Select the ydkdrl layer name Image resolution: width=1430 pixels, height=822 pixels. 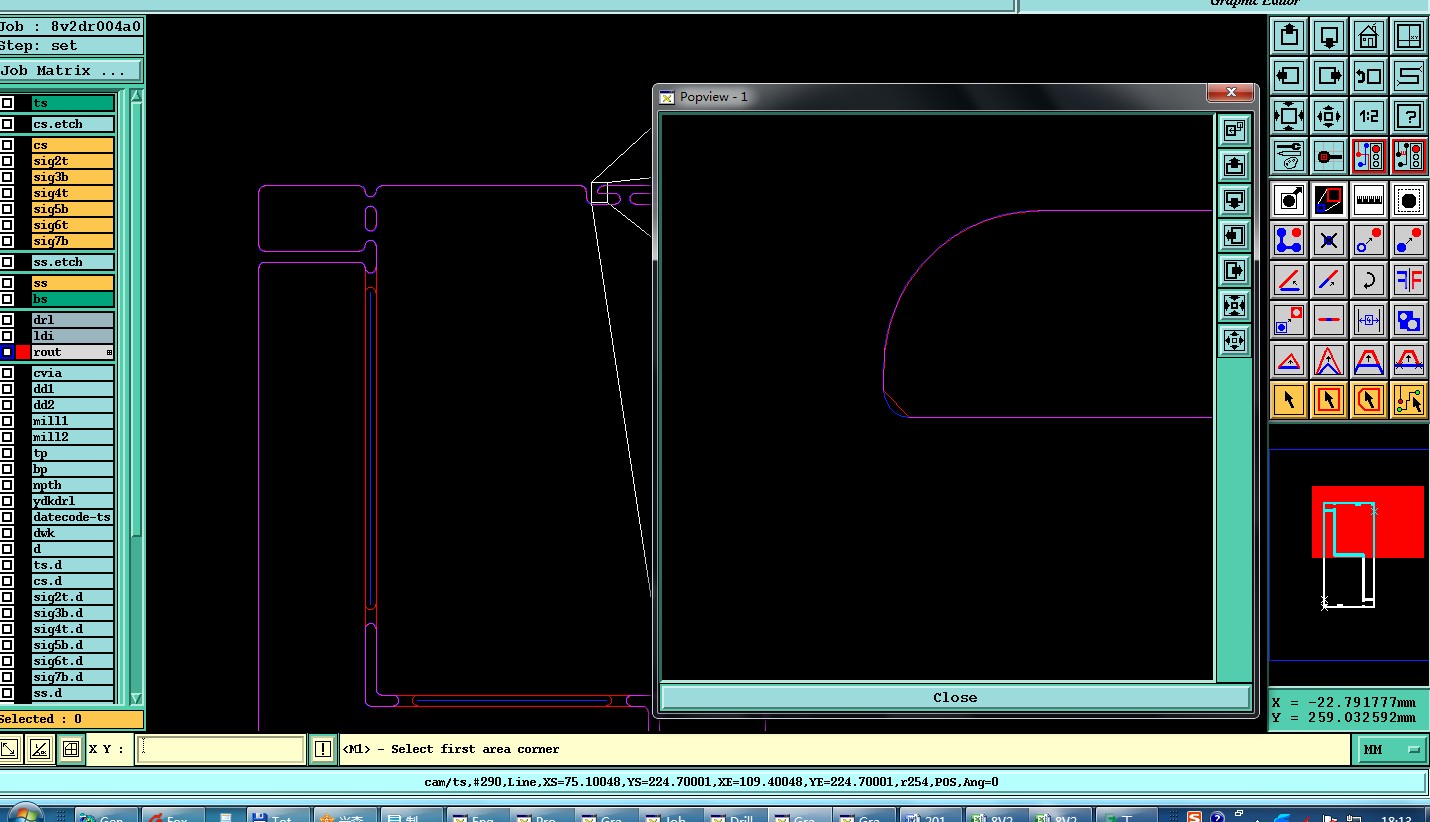(x=72, y=501)
